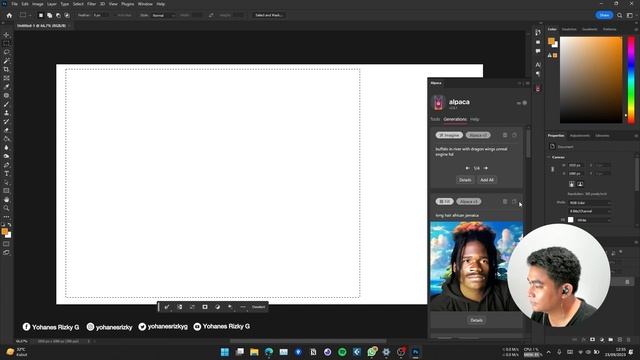Open the Plugins menu
Screen dimensions: 640x360
(128, 4)
